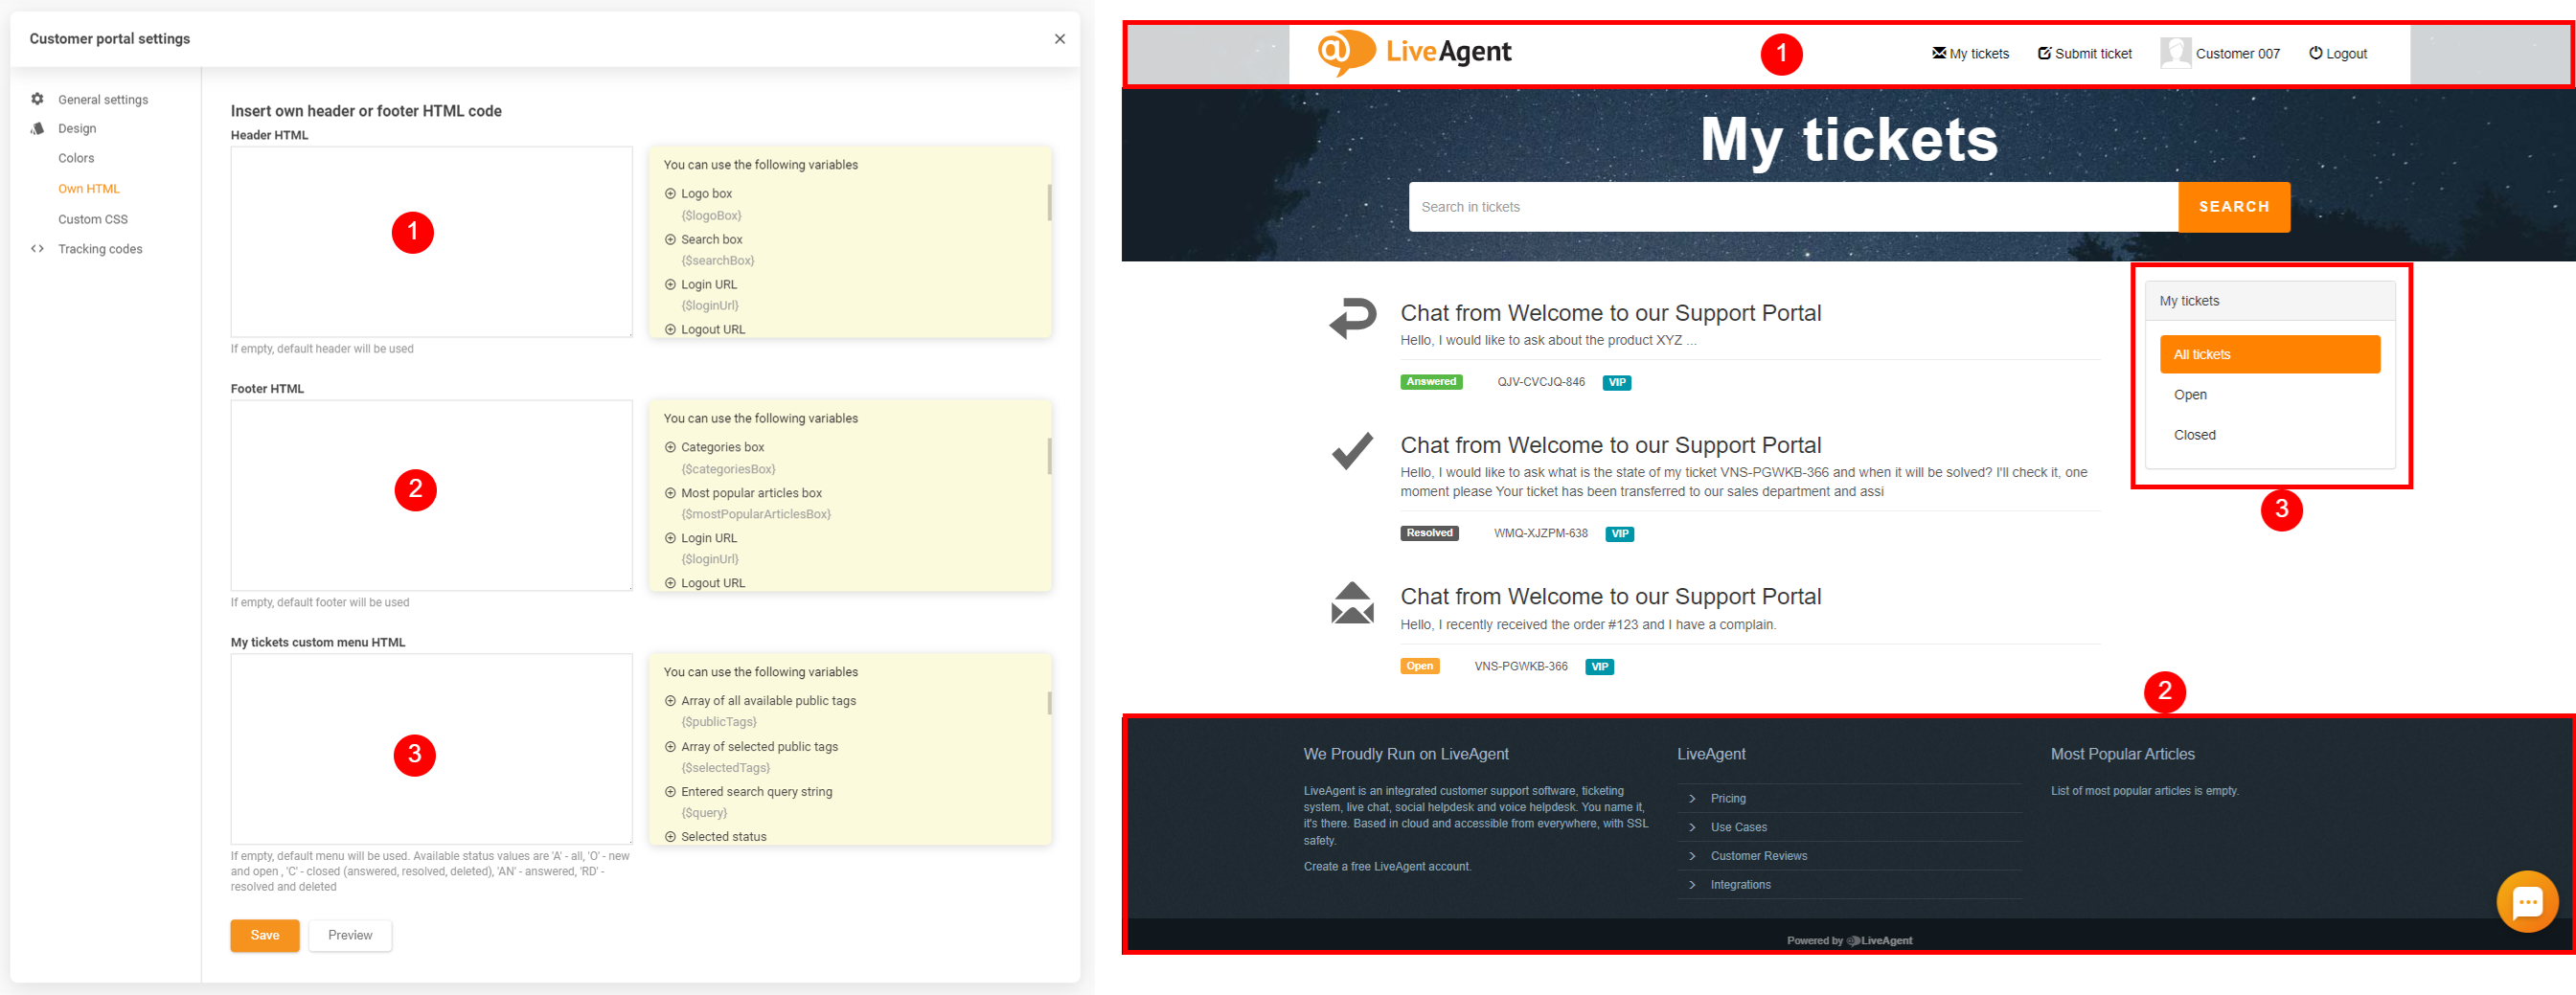2576x995 pixels.
Task: Click the Search in tickets field
Action: coord(1792,207)
